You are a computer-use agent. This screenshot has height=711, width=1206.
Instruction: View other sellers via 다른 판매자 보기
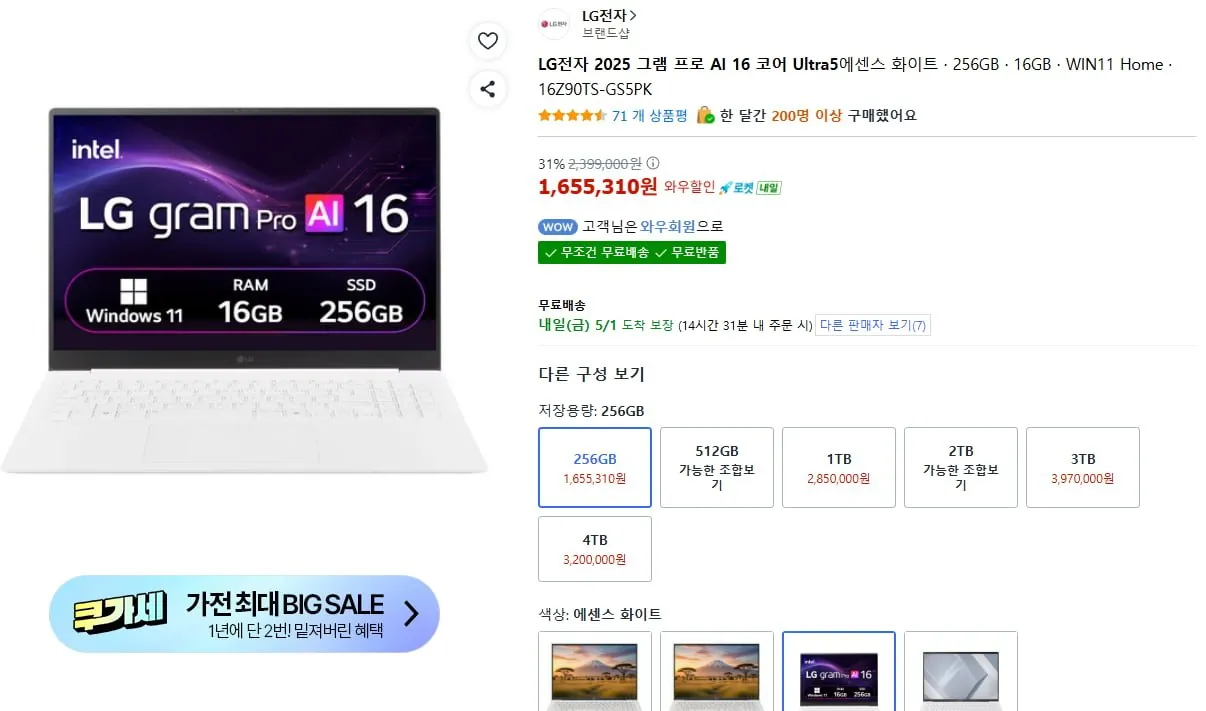[x=872, y=324]
